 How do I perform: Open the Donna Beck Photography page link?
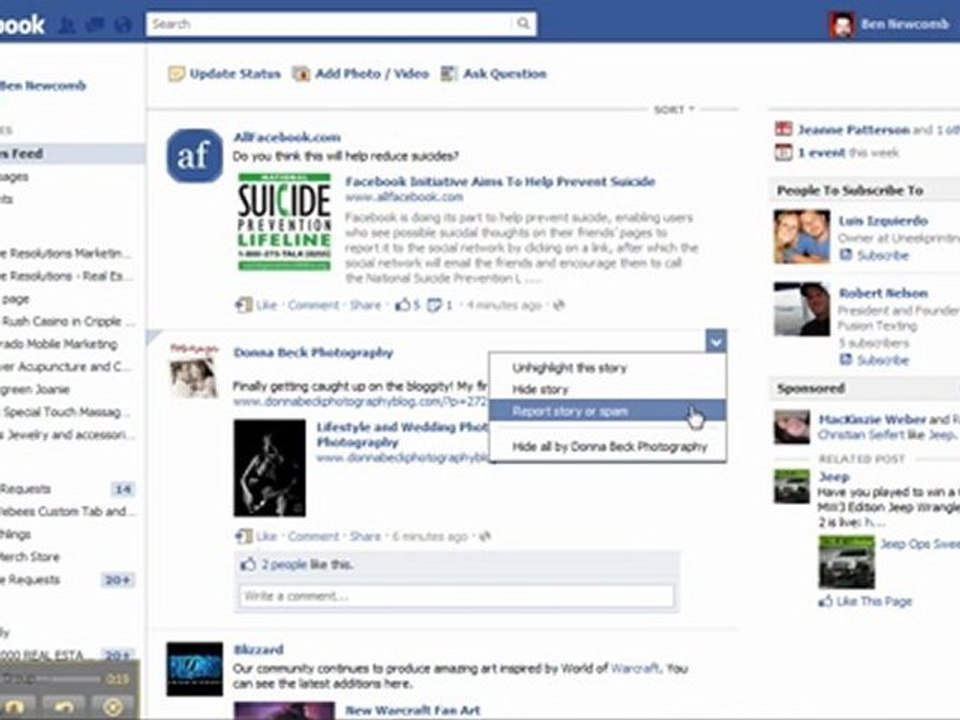click(x=313, y=353)
